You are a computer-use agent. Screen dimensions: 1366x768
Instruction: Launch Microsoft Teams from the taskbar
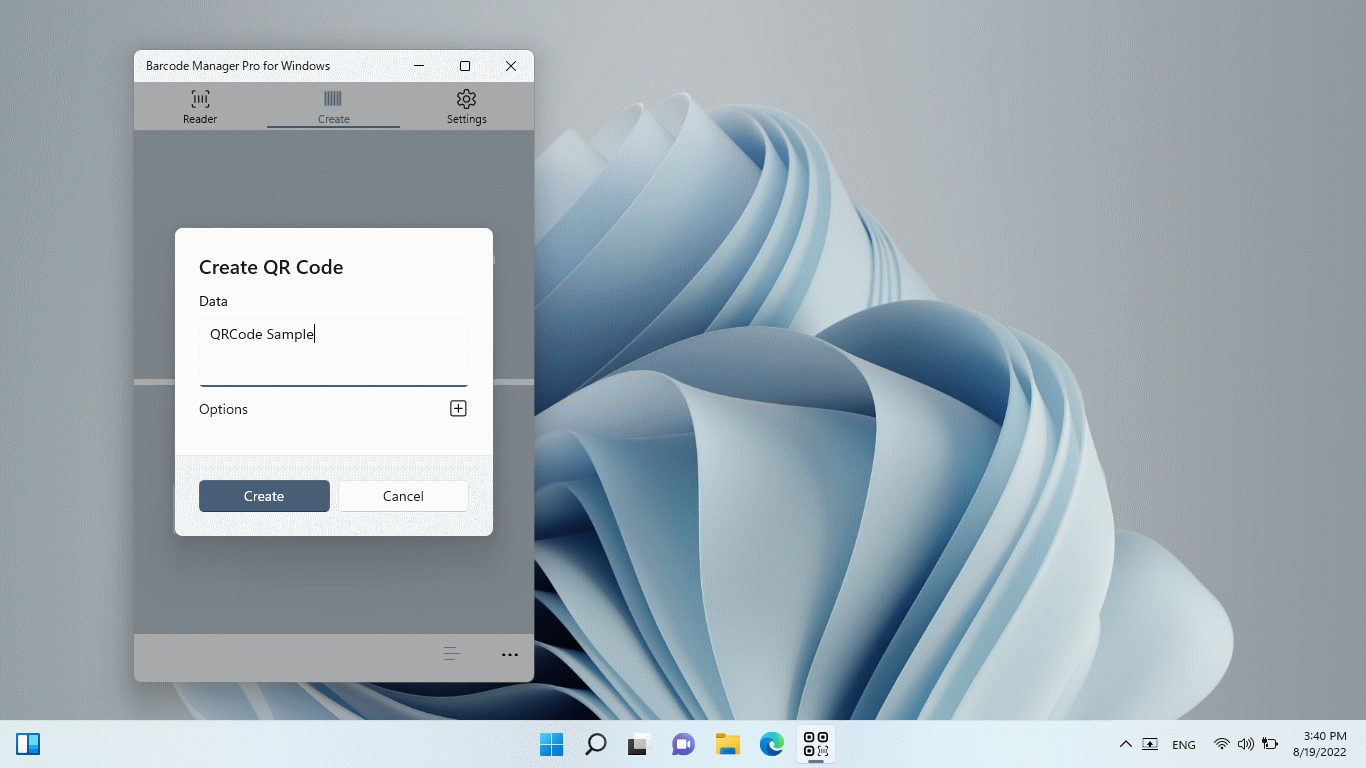click(683, 744)
